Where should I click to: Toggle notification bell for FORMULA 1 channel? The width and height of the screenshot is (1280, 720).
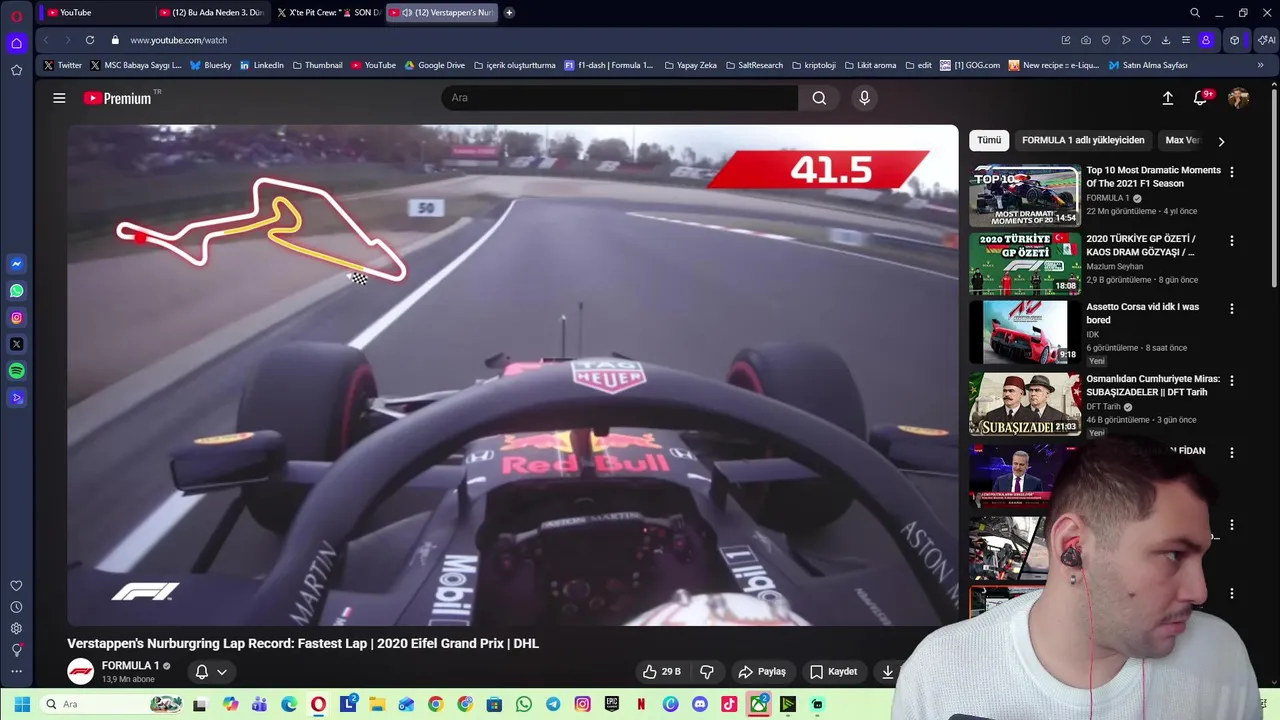201,672
